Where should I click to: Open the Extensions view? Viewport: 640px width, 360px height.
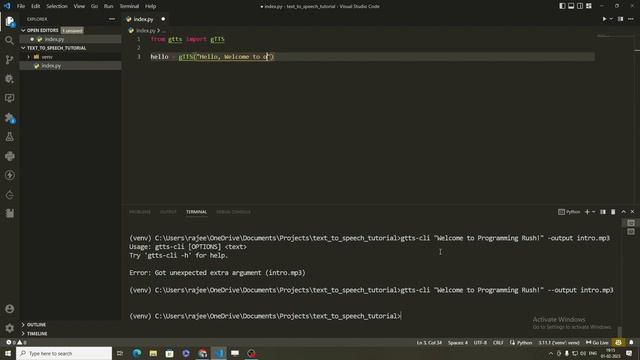pos(9,118)
